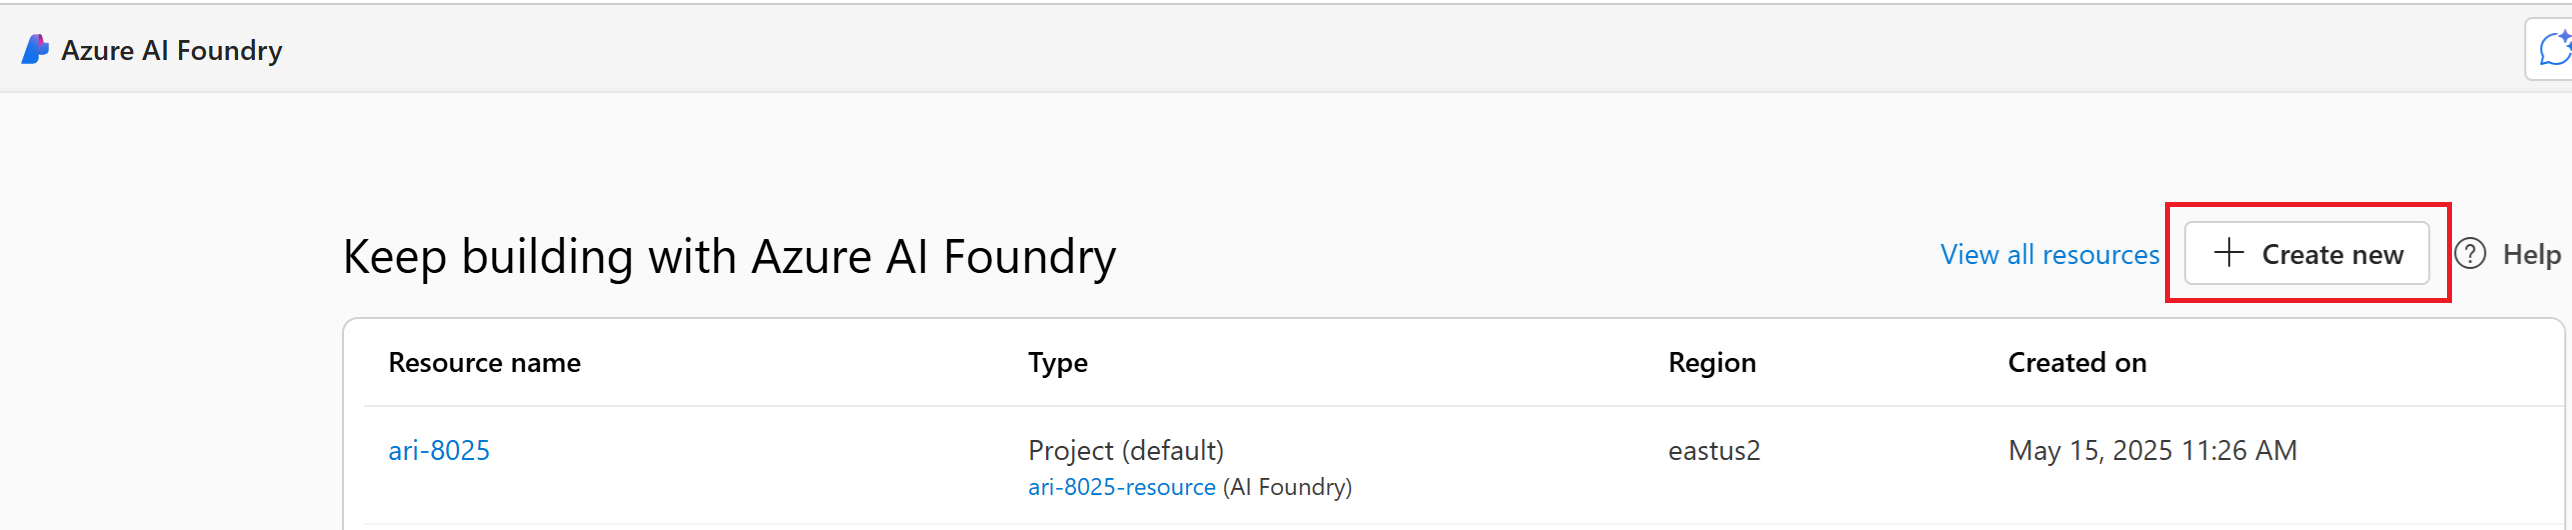
Task: Click the plus icon in Create new
Action: (2229, 253)
